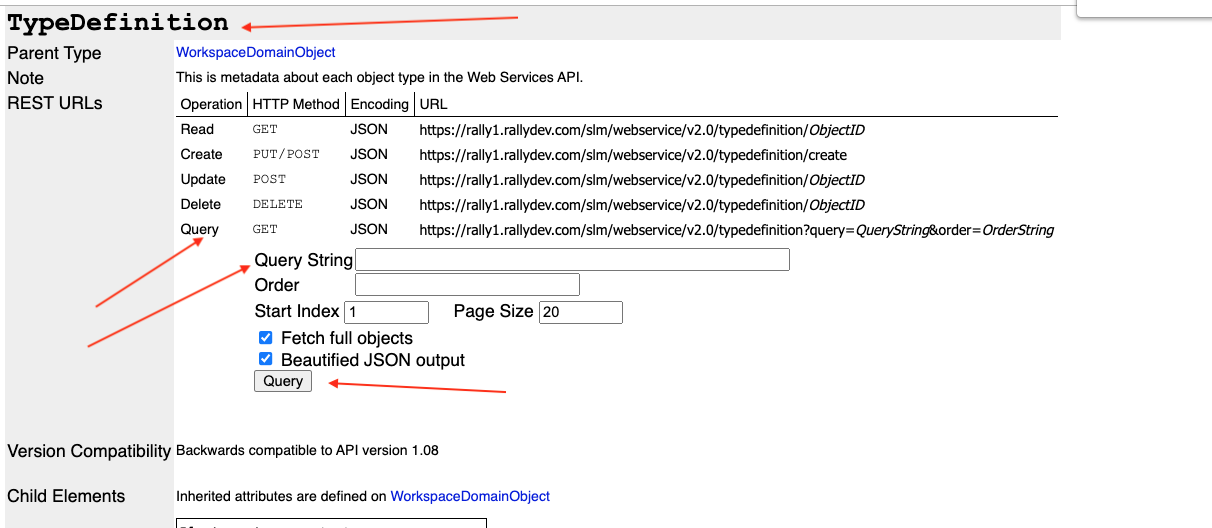Click into the Order text field
Screen dimensions: 1212x528
[x=467, y=285]
